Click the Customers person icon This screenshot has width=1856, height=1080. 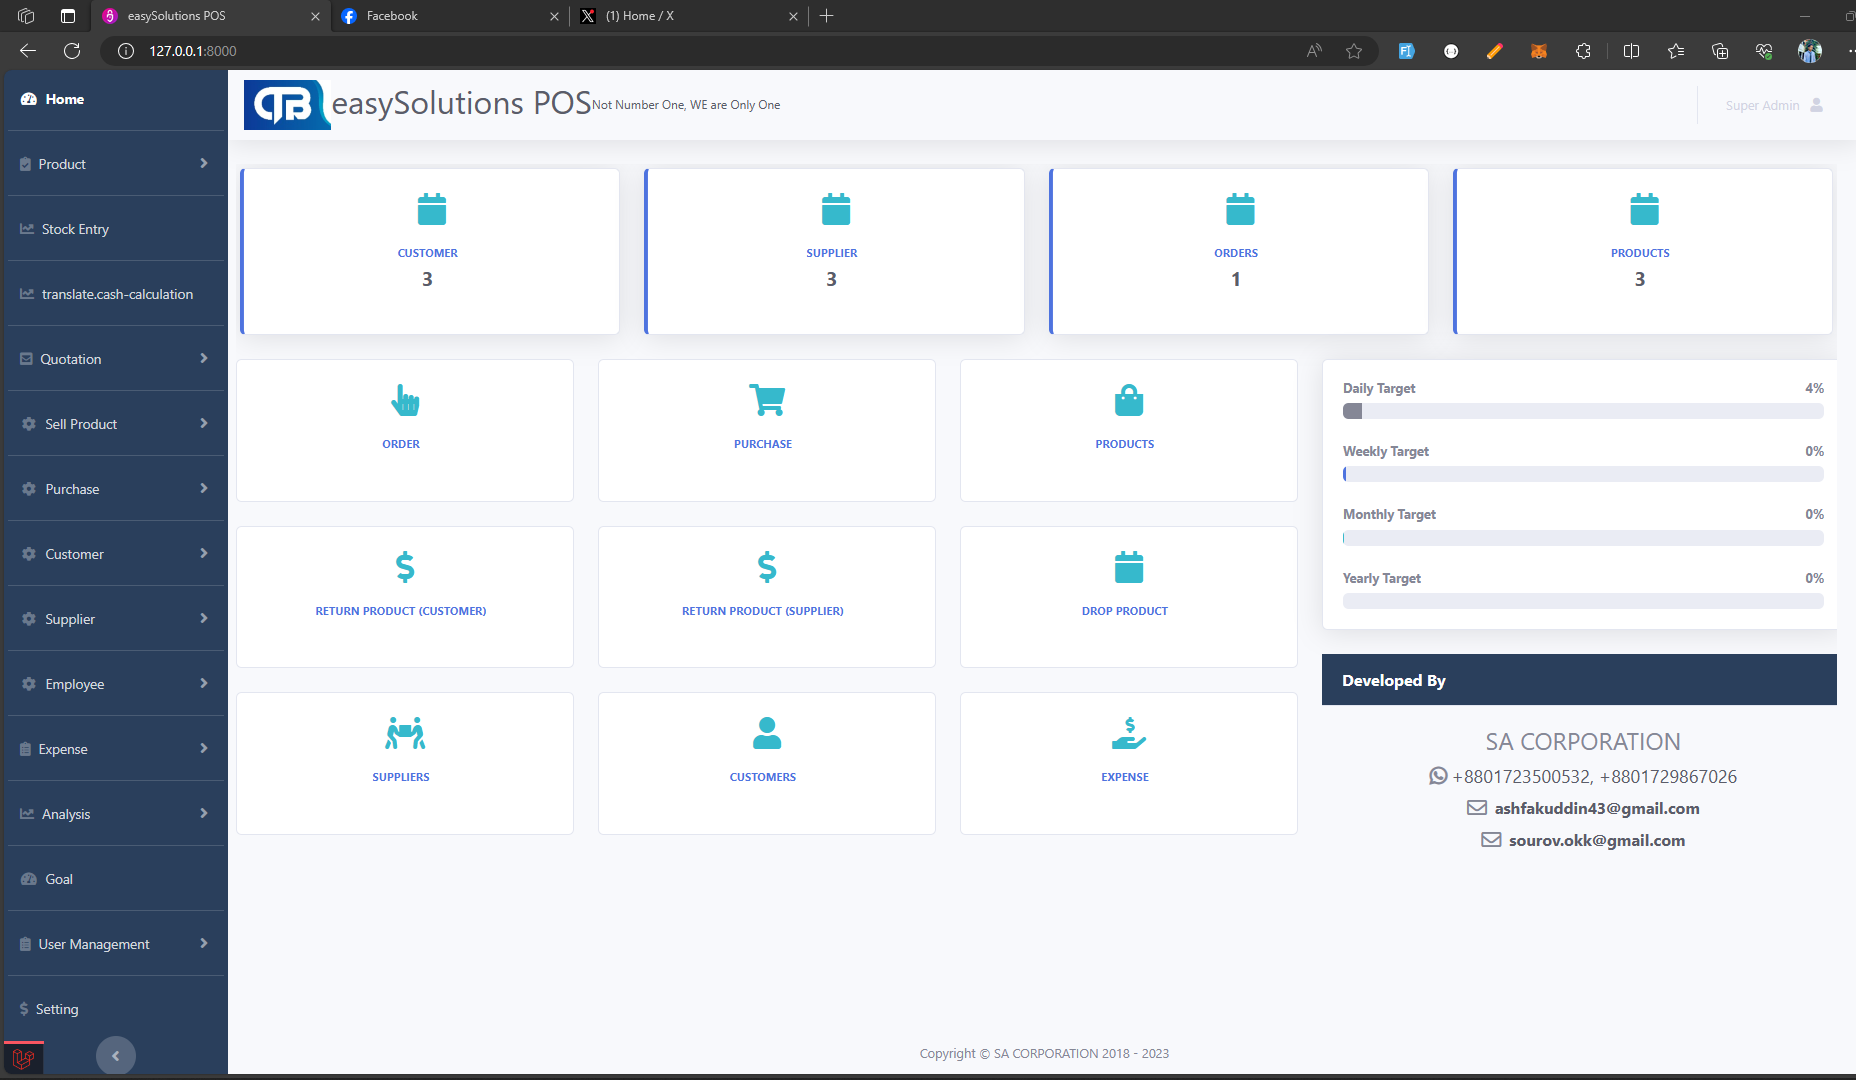[767, 734]
